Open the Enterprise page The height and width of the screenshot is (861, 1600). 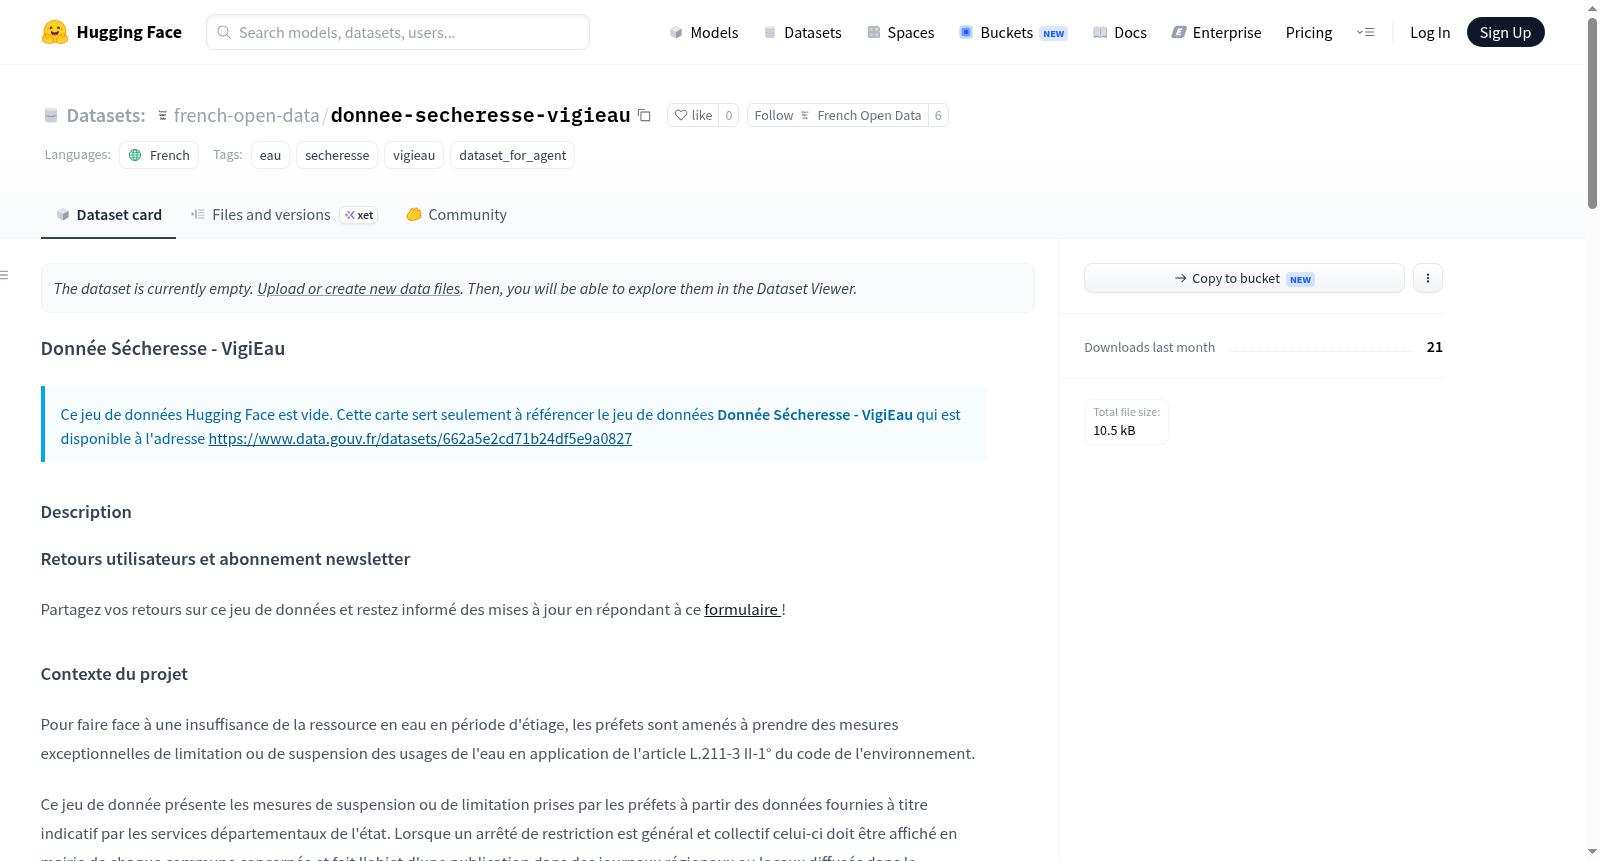[x=1217, y=32]
